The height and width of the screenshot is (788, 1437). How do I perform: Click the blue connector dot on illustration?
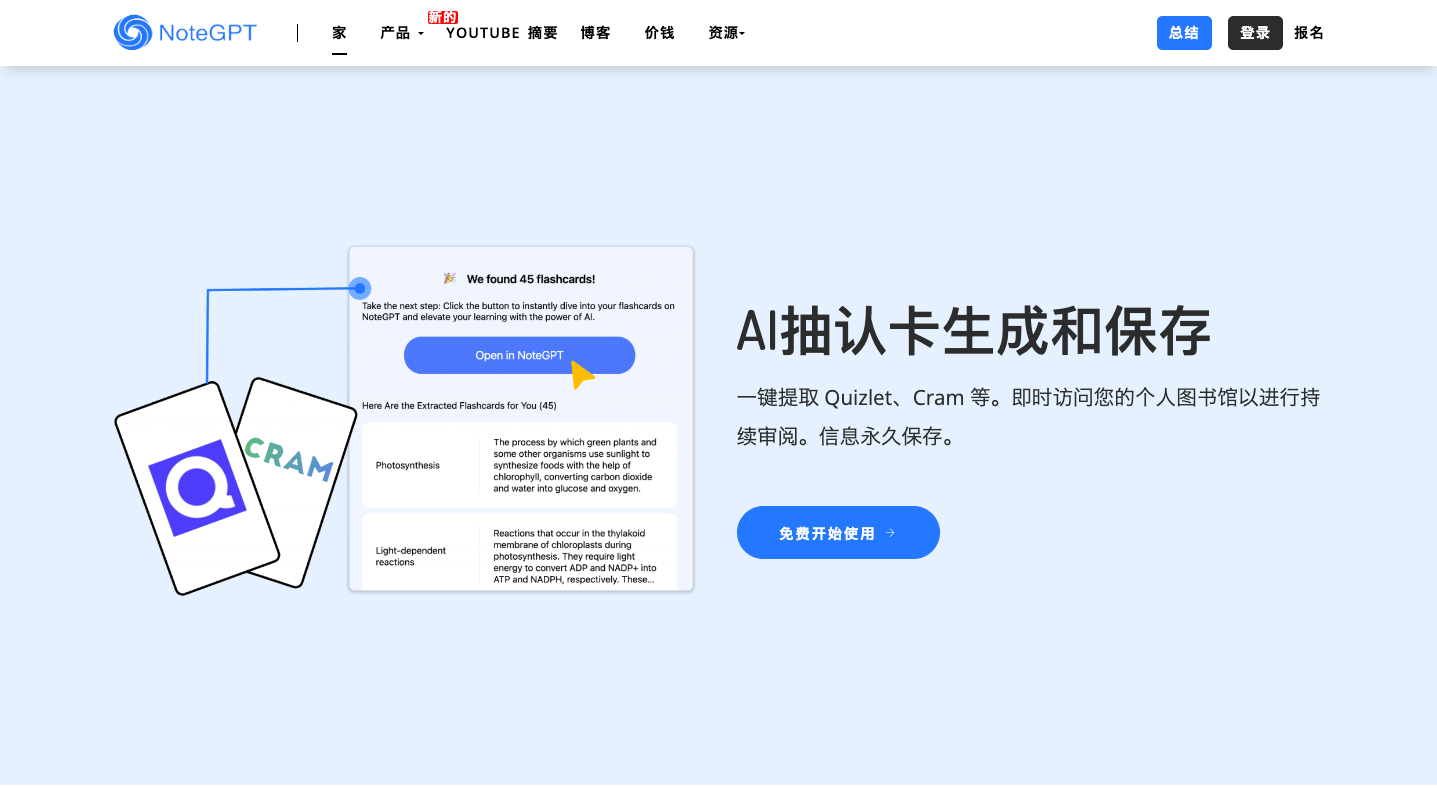[360, 288]
